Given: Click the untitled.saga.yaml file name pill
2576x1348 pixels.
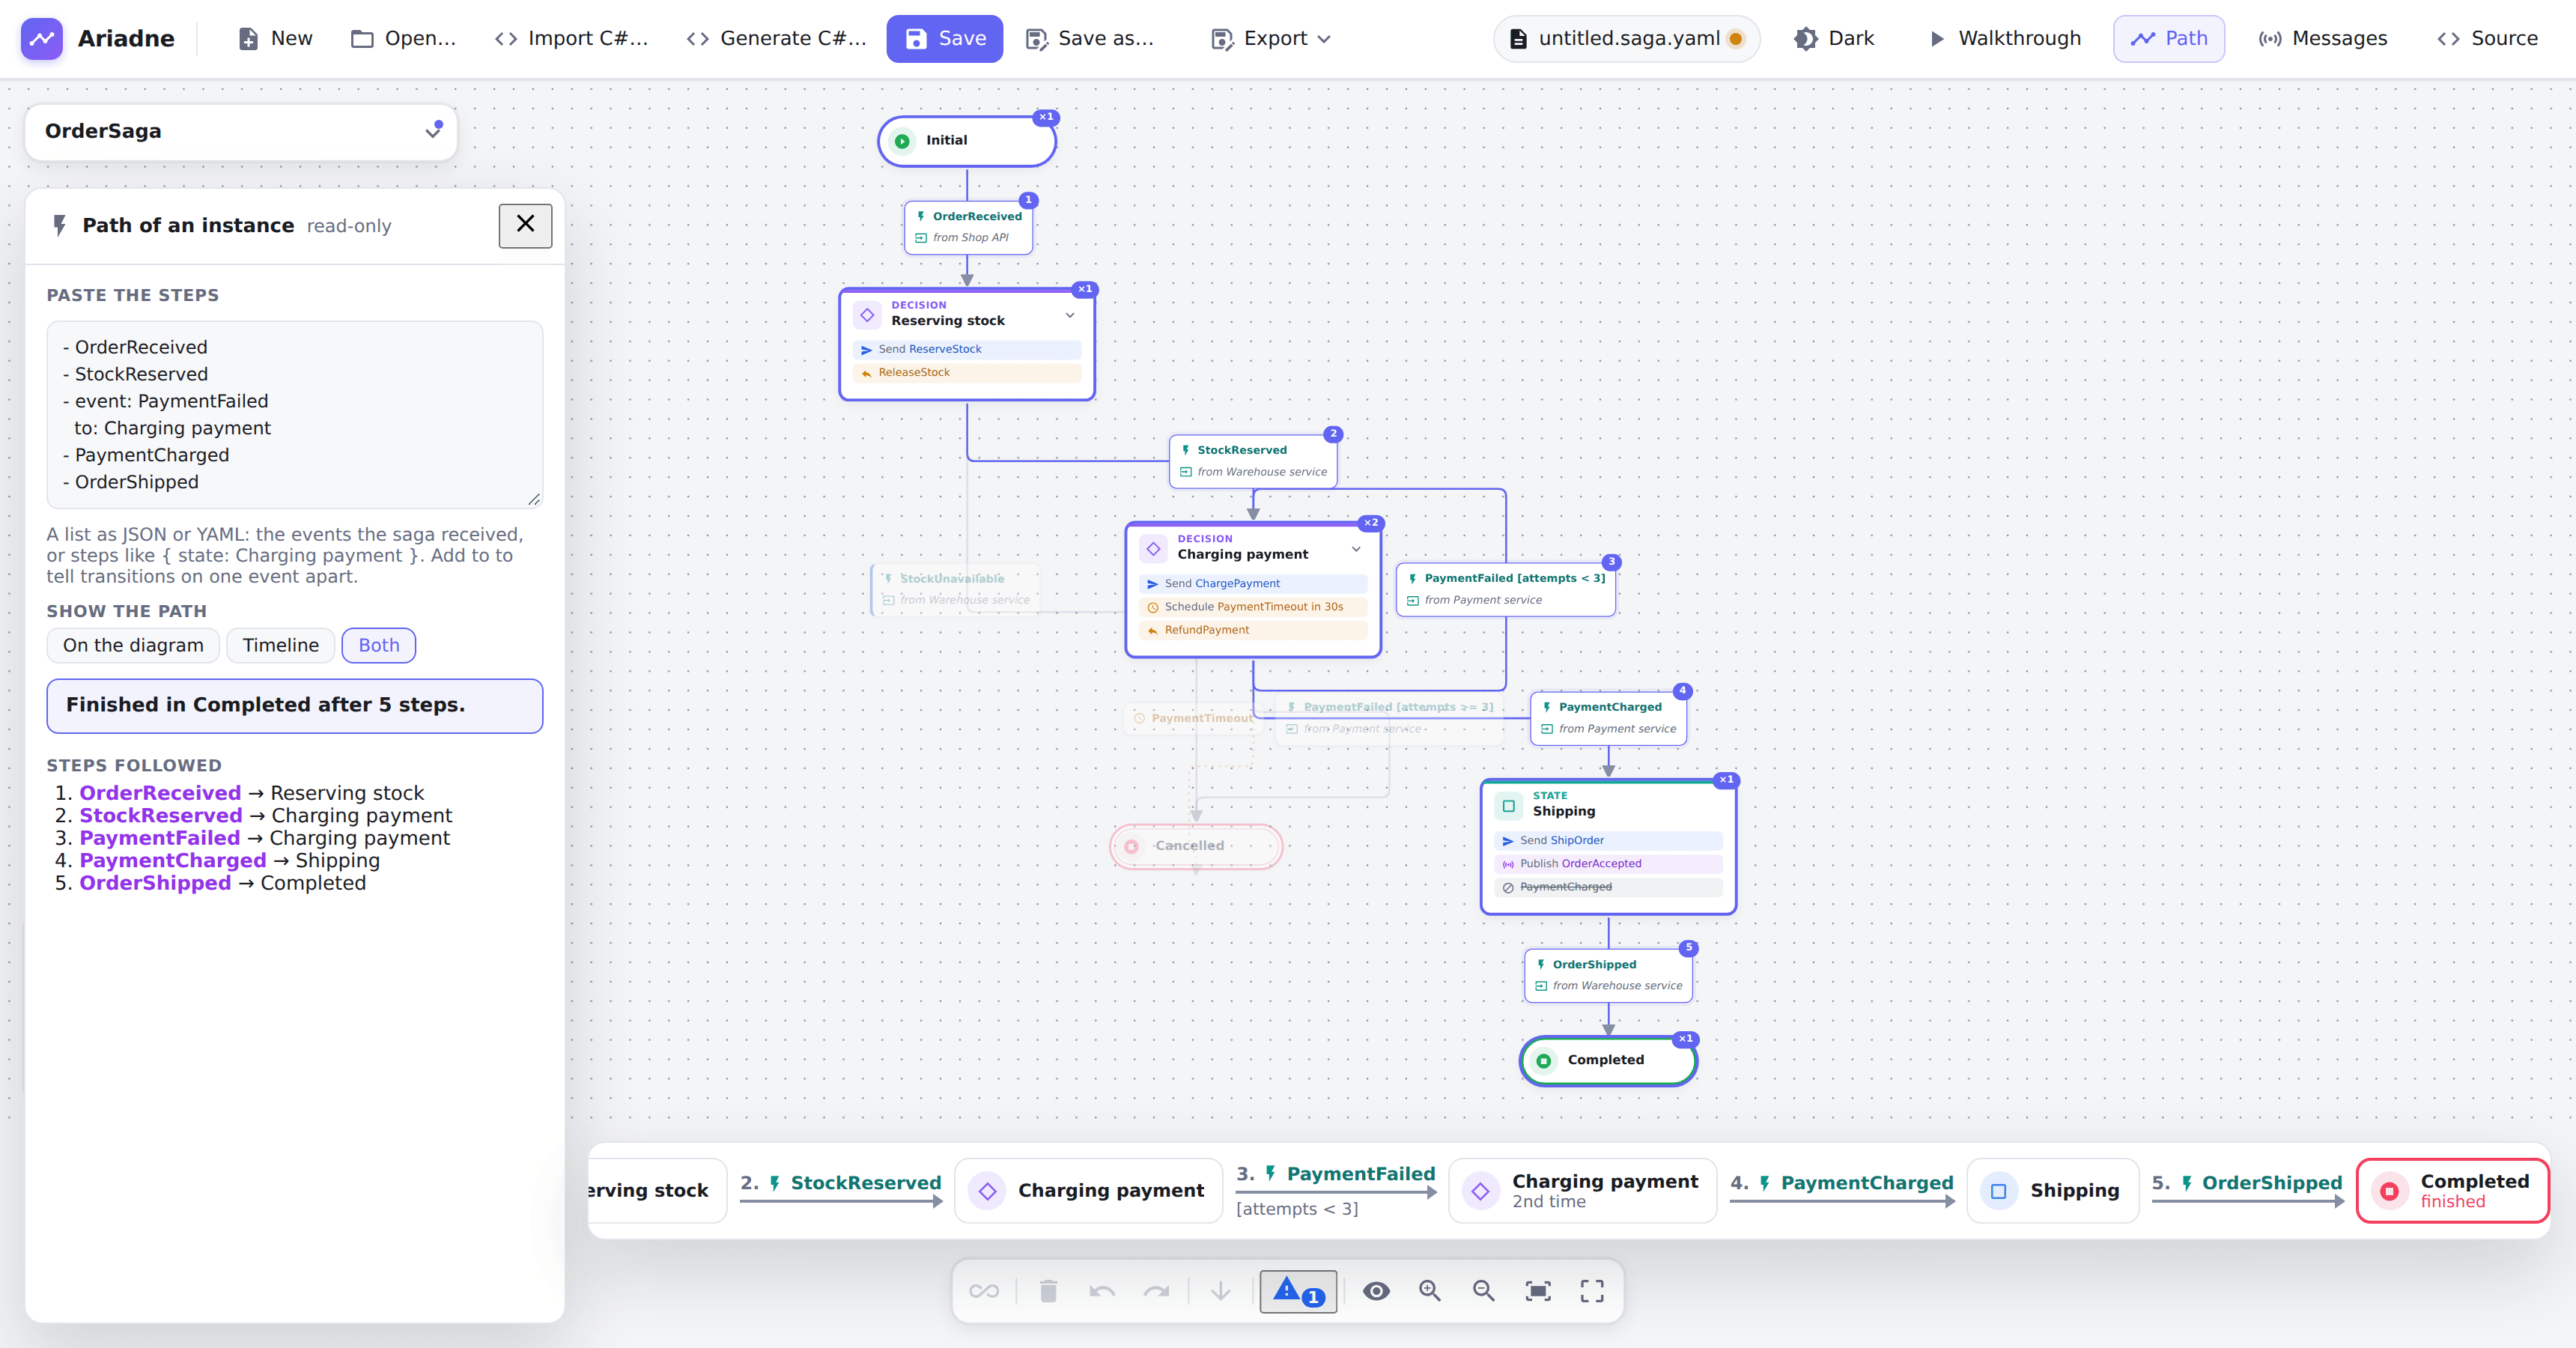Looking at the screenshot, I should click(1626, 38).
